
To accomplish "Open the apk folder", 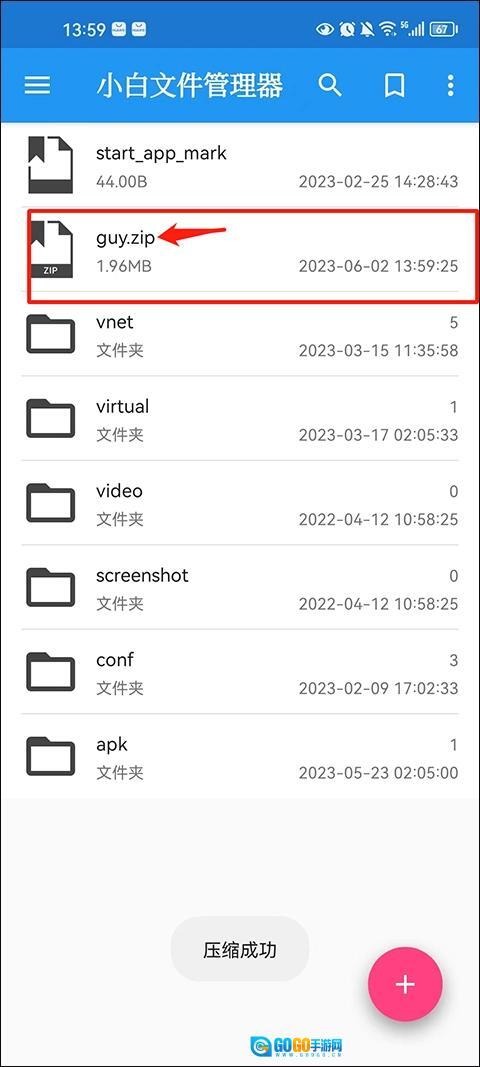I will coord(240,756).
